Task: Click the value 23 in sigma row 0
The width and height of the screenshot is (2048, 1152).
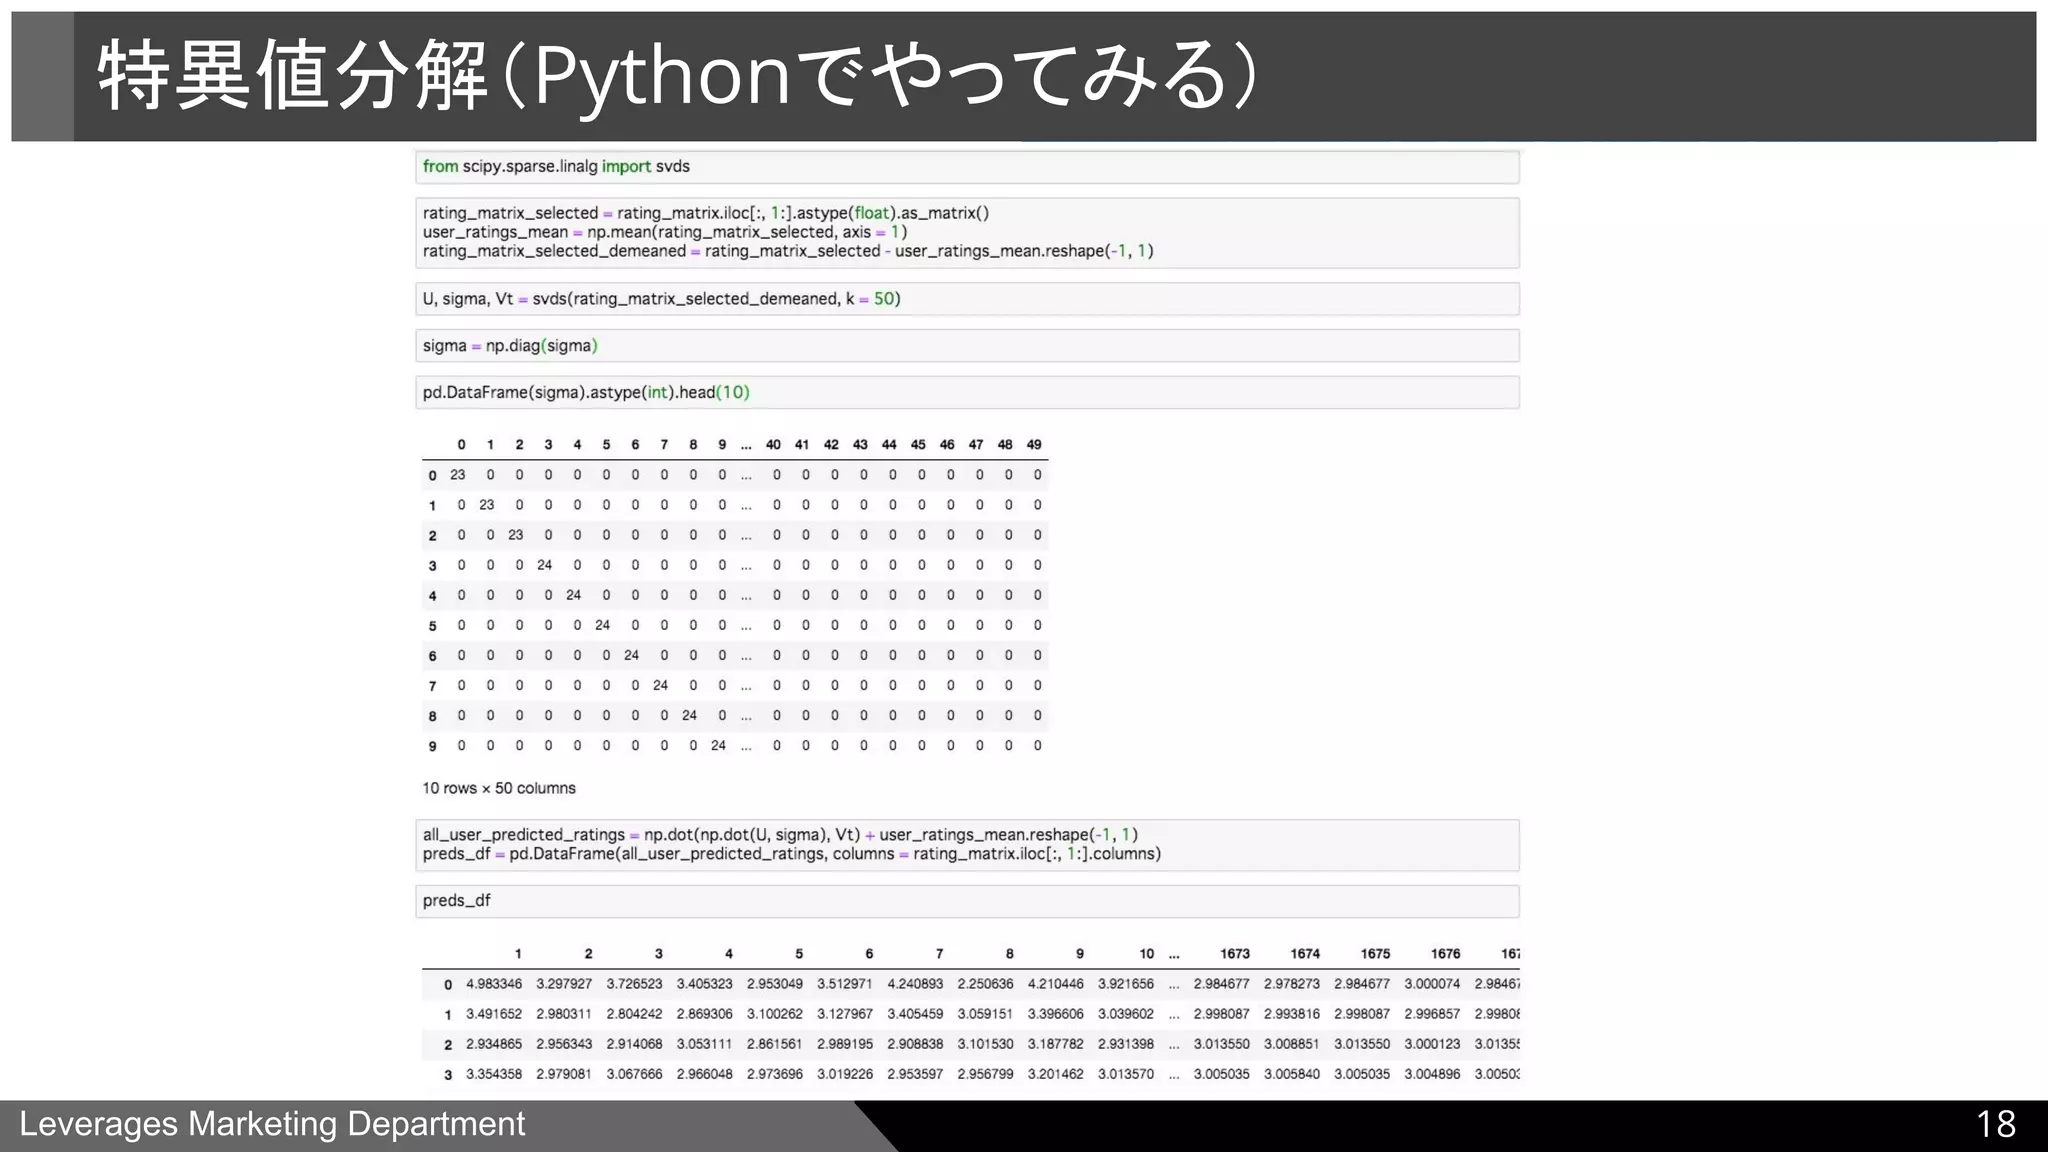Action: tap(458, 475)
